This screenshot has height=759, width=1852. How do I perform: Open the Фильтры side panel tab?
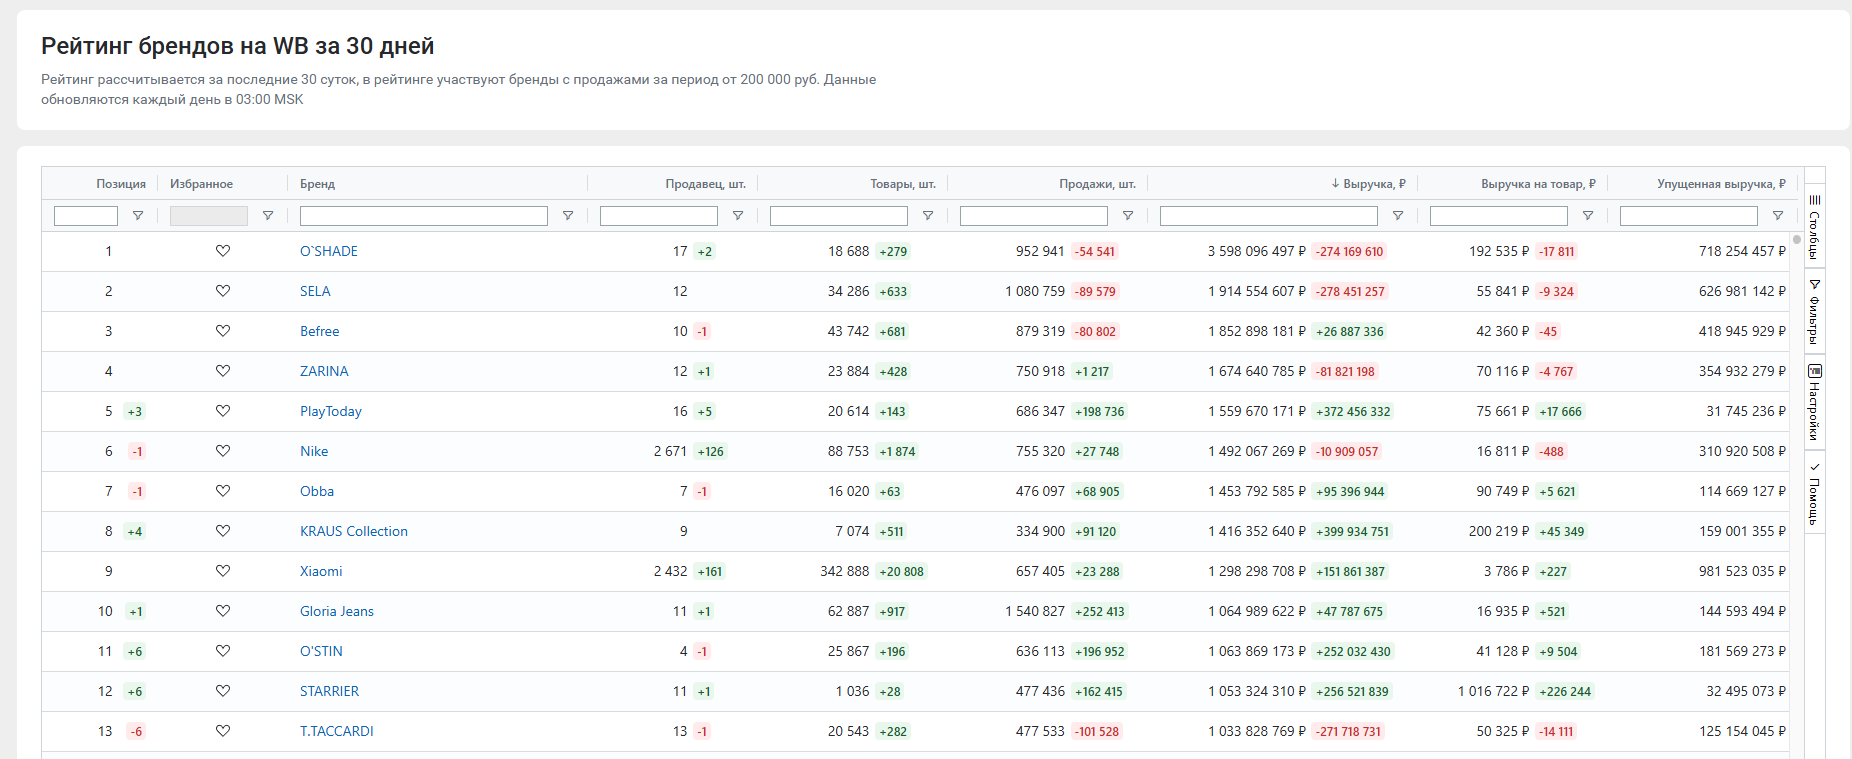[x=1815, y=311]
